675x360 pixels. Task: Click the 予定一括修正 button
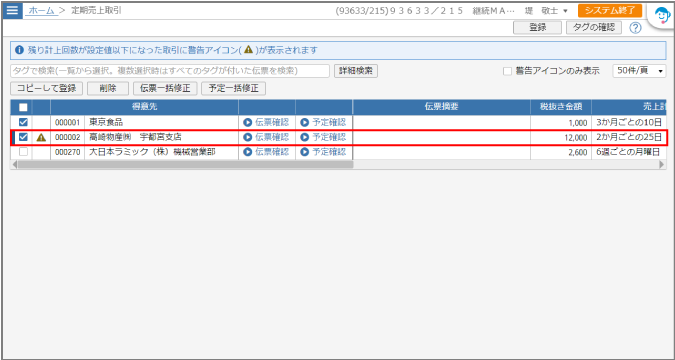(x=234, y=89)
